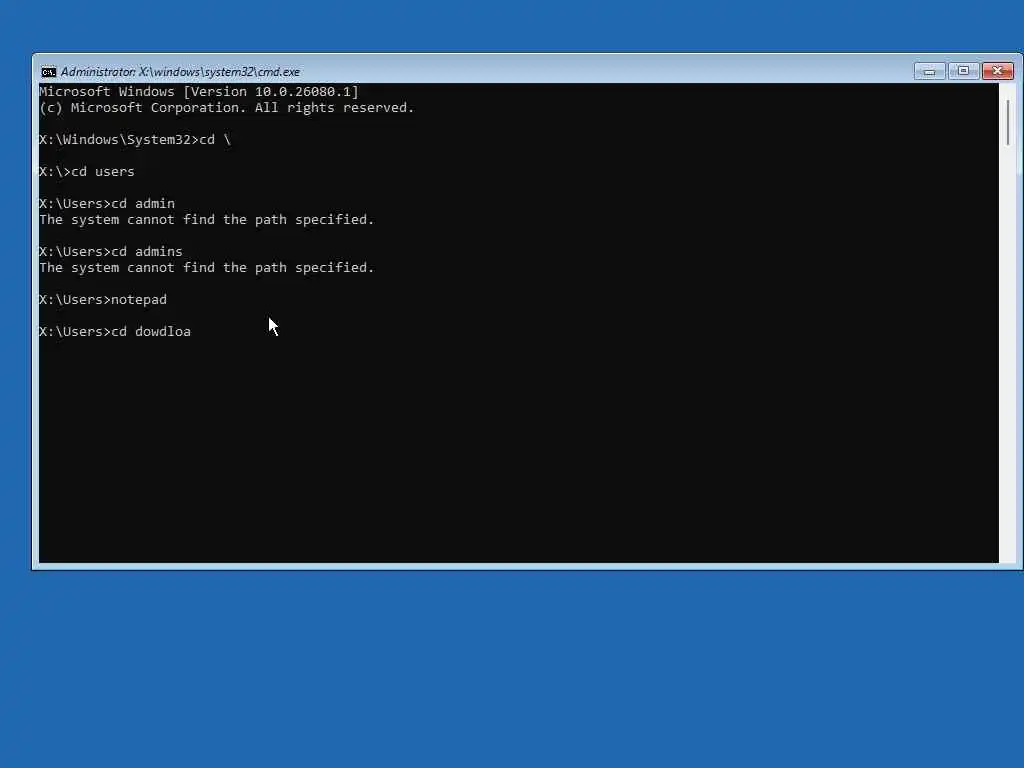
Task: Click the error message below 'cd admins'
Action: tap(207, 268)
